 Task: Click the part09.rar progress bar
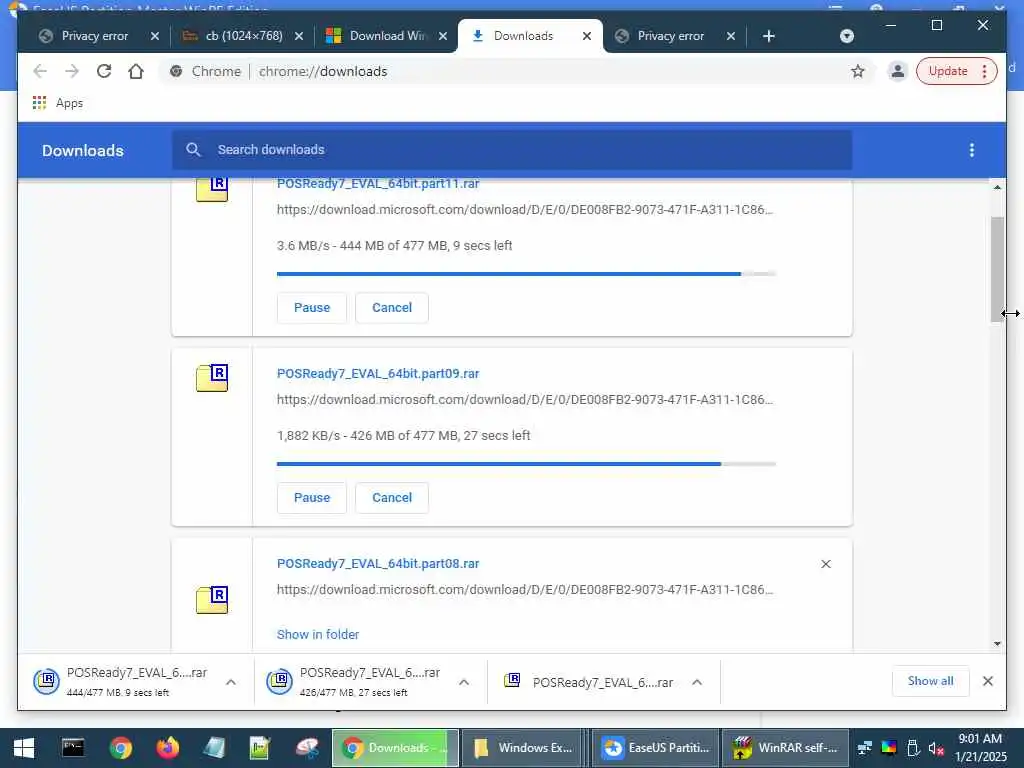coord(526,464)
